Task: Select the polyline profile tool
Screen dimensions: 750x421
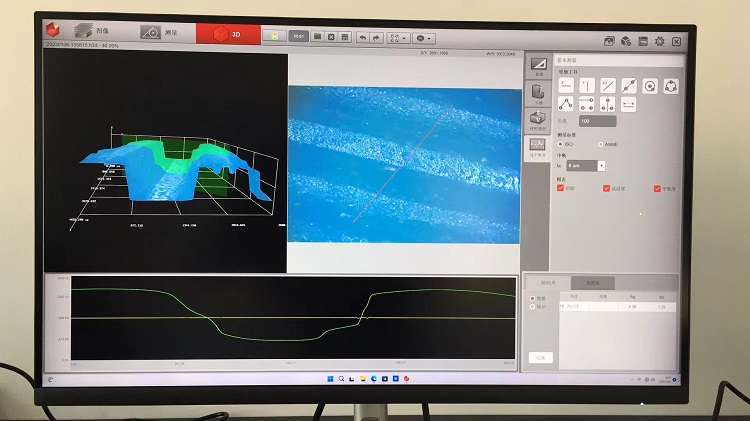Action: [x=564, y=104]
